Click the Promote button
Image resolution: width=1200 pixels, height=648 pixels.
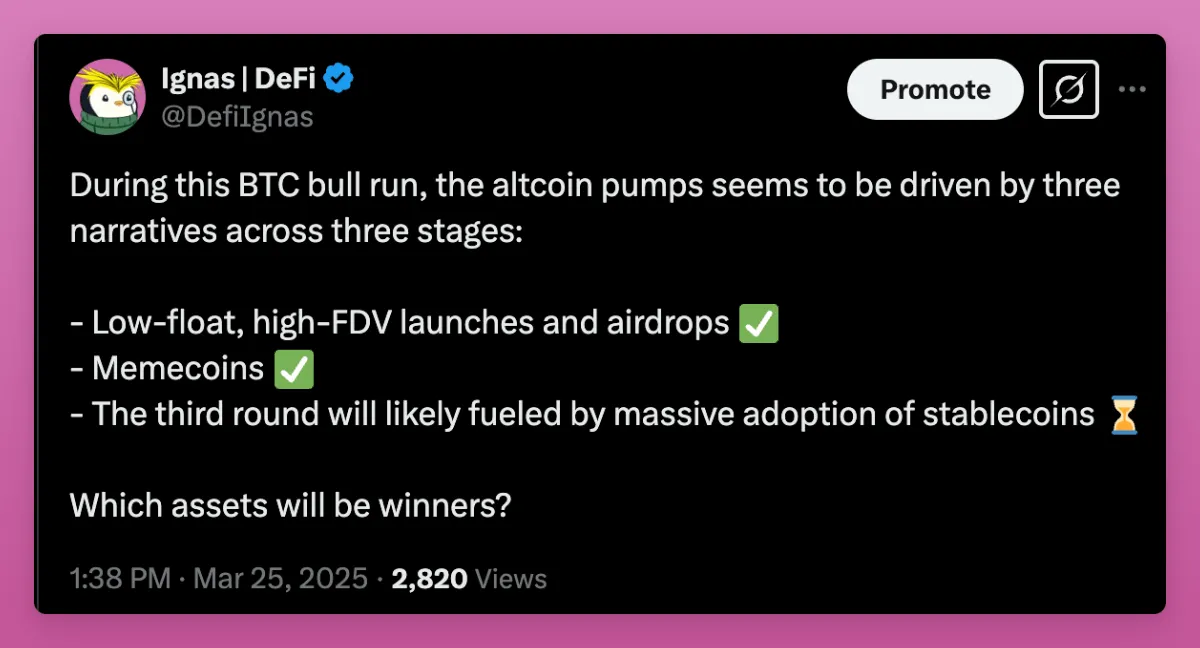[x=935, y=89]
